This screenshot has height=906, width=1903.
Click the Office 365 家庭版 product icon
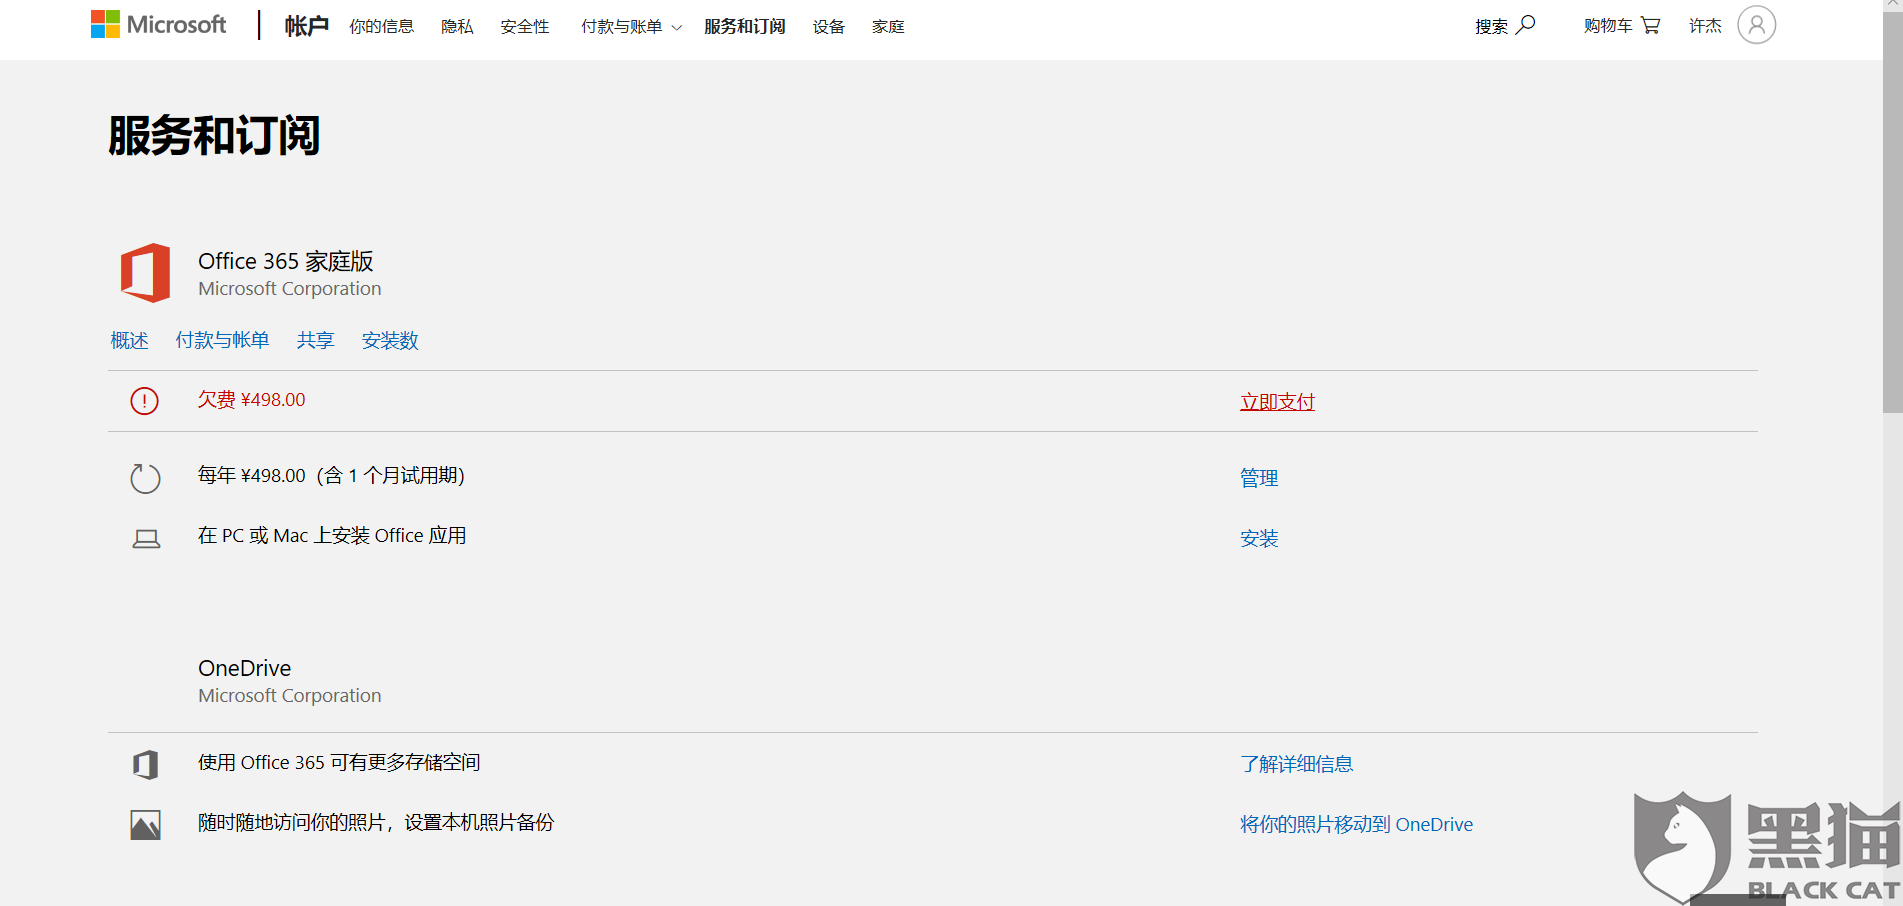pos(145,272)
